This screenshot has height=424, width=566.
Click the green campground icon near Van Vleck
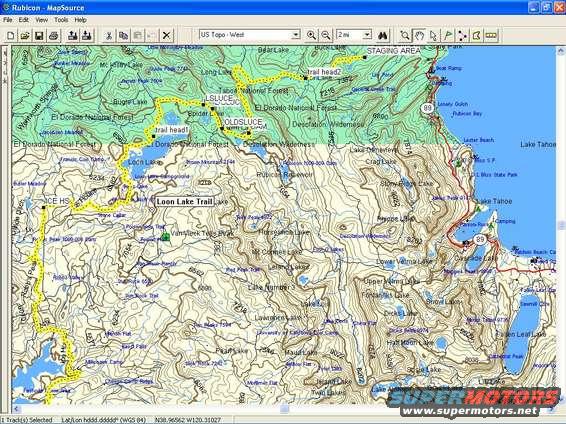[x=165, y=237]
